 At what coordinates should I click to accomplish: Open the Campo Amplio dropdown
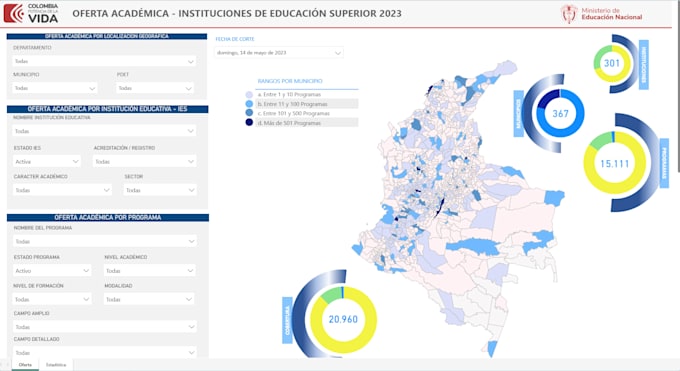tap(105, 327)
